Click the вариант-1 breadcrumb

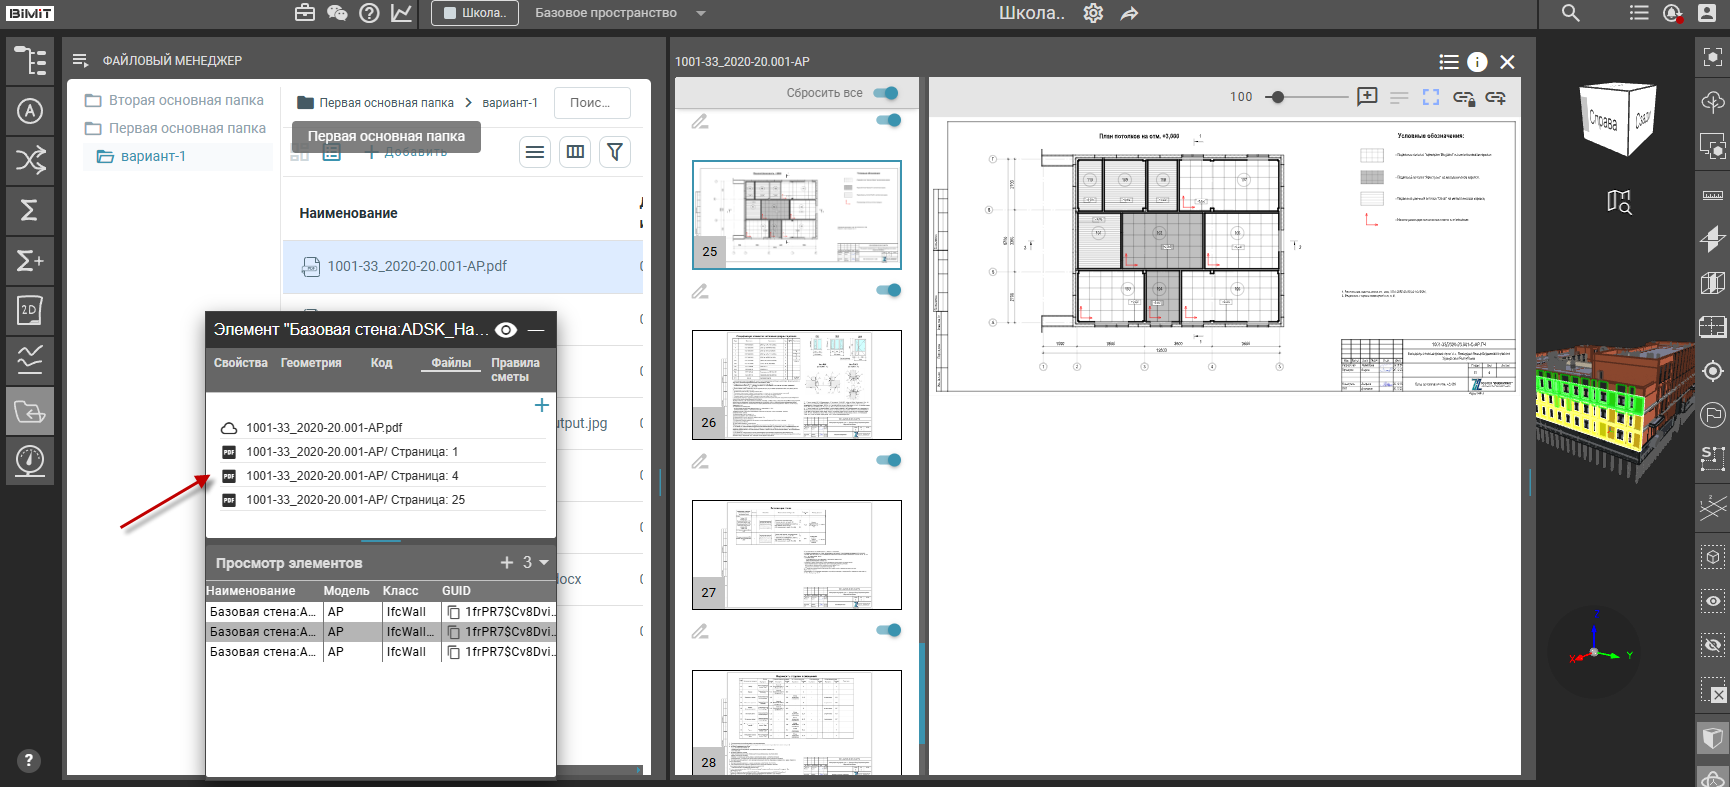pos(510,103)
